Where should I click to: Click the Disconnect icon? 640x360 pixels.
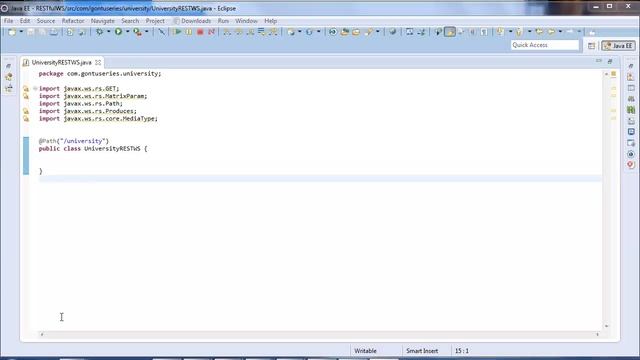click(x=211, y=32)
